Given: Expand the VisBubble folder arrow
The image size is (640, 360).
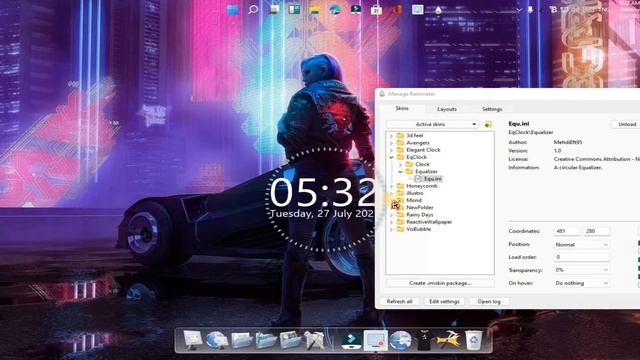Looking at the screenshot, I should pyautogui.click(x=391, y=229).
